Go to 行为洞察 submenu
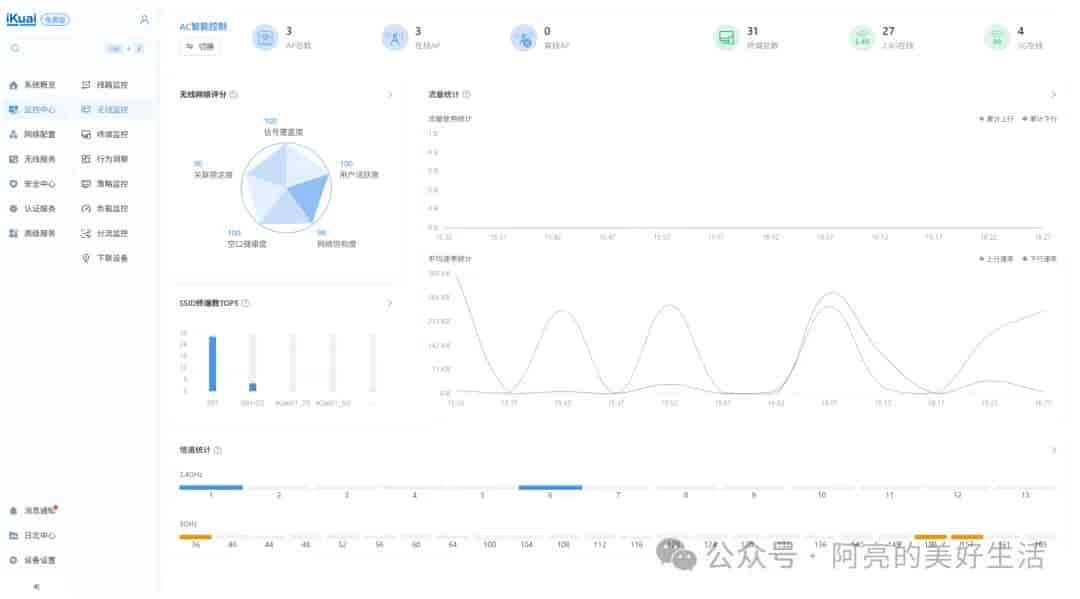This screenshot has width=1080, height=599. [x=105, y=159]
